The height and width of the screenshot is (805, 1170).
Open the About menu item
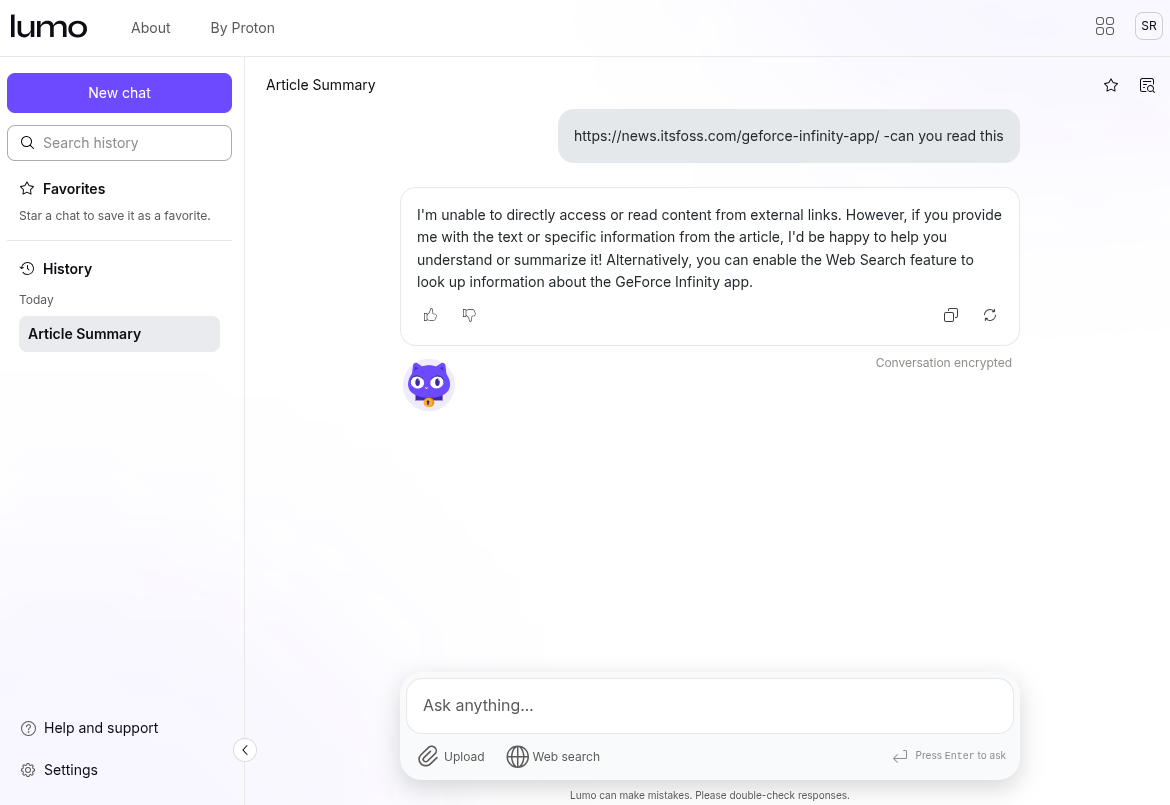151,28
